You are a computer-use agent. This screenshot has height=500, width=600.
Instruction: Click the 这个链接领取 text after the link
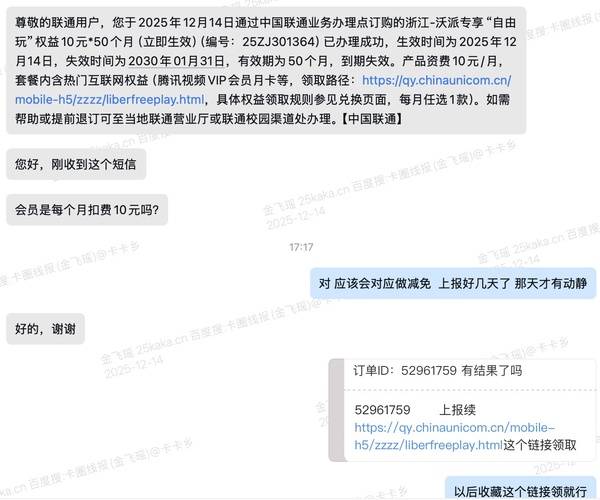point(540,445)
